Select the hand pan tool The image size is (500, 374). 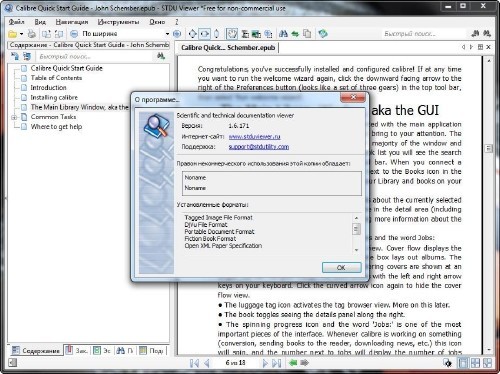click(x=232, y=34)
